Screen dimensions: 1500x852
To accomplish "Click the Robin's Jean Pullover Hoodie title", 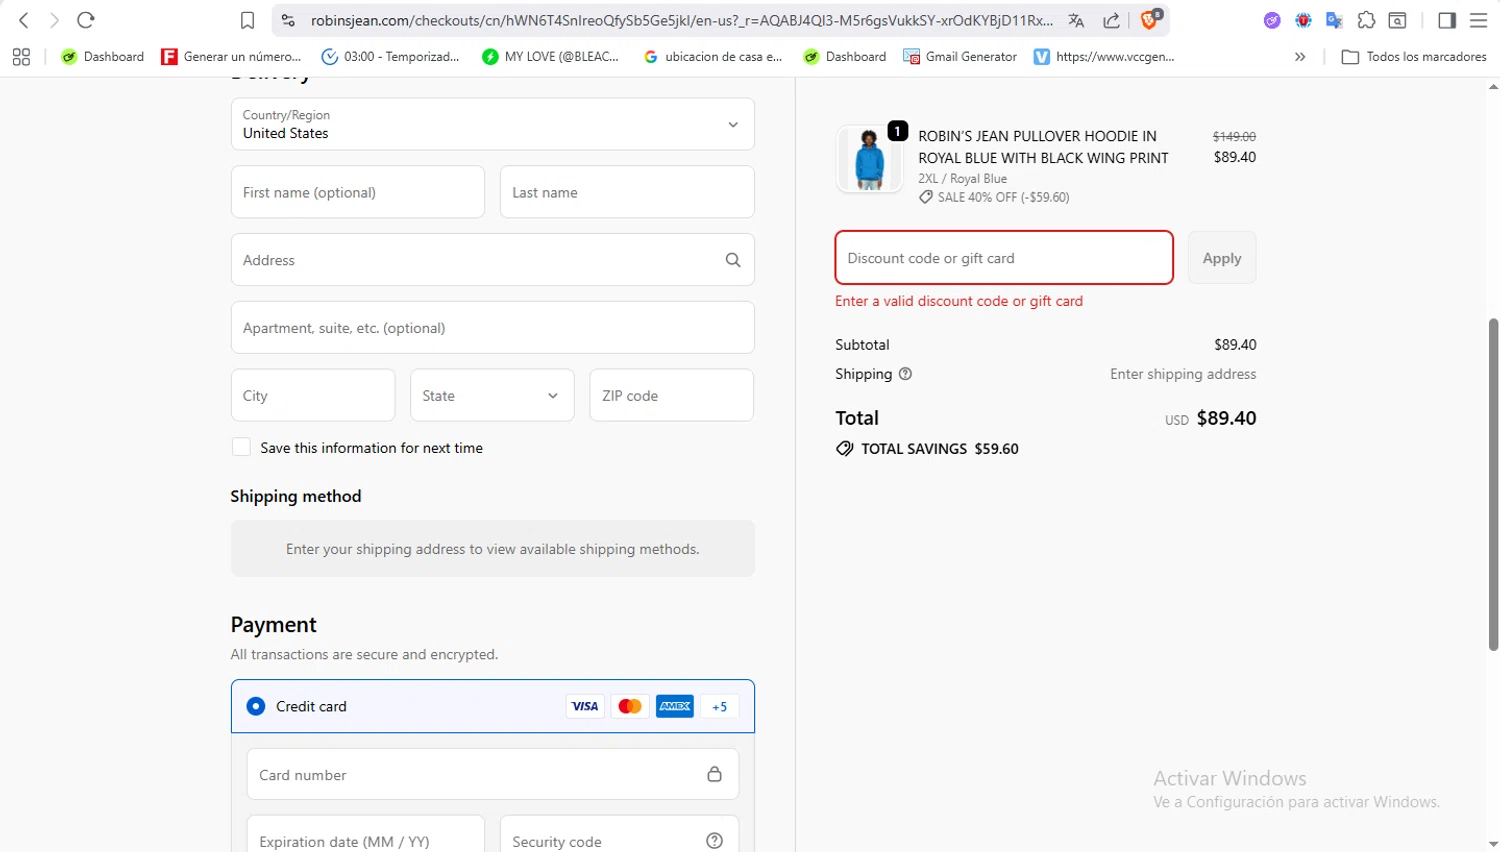I will pos(1044,146).
